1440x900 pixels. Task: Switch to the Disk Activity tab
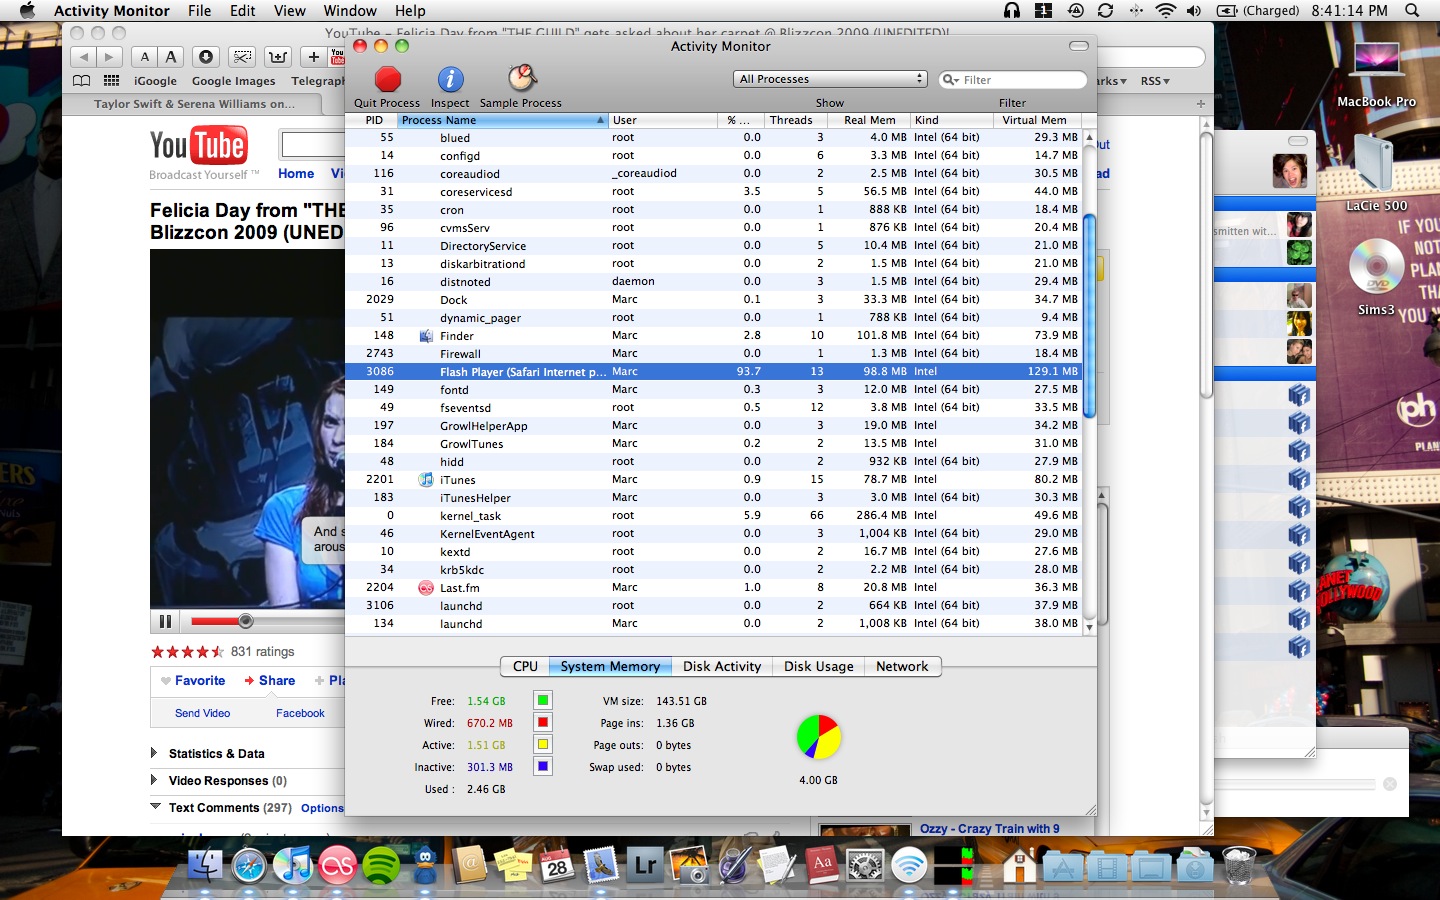click(x=721, y=666)
